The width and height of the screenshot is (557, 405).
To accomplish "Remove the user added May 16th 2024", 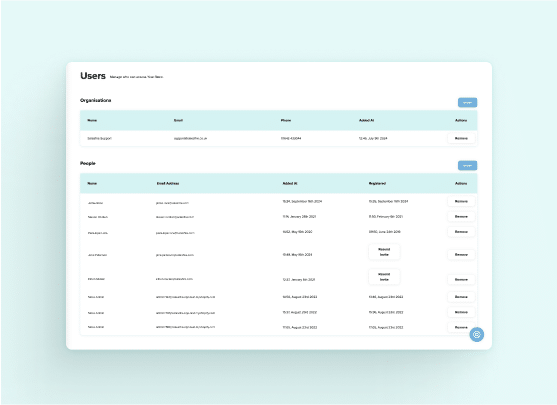I will (461, 254).
